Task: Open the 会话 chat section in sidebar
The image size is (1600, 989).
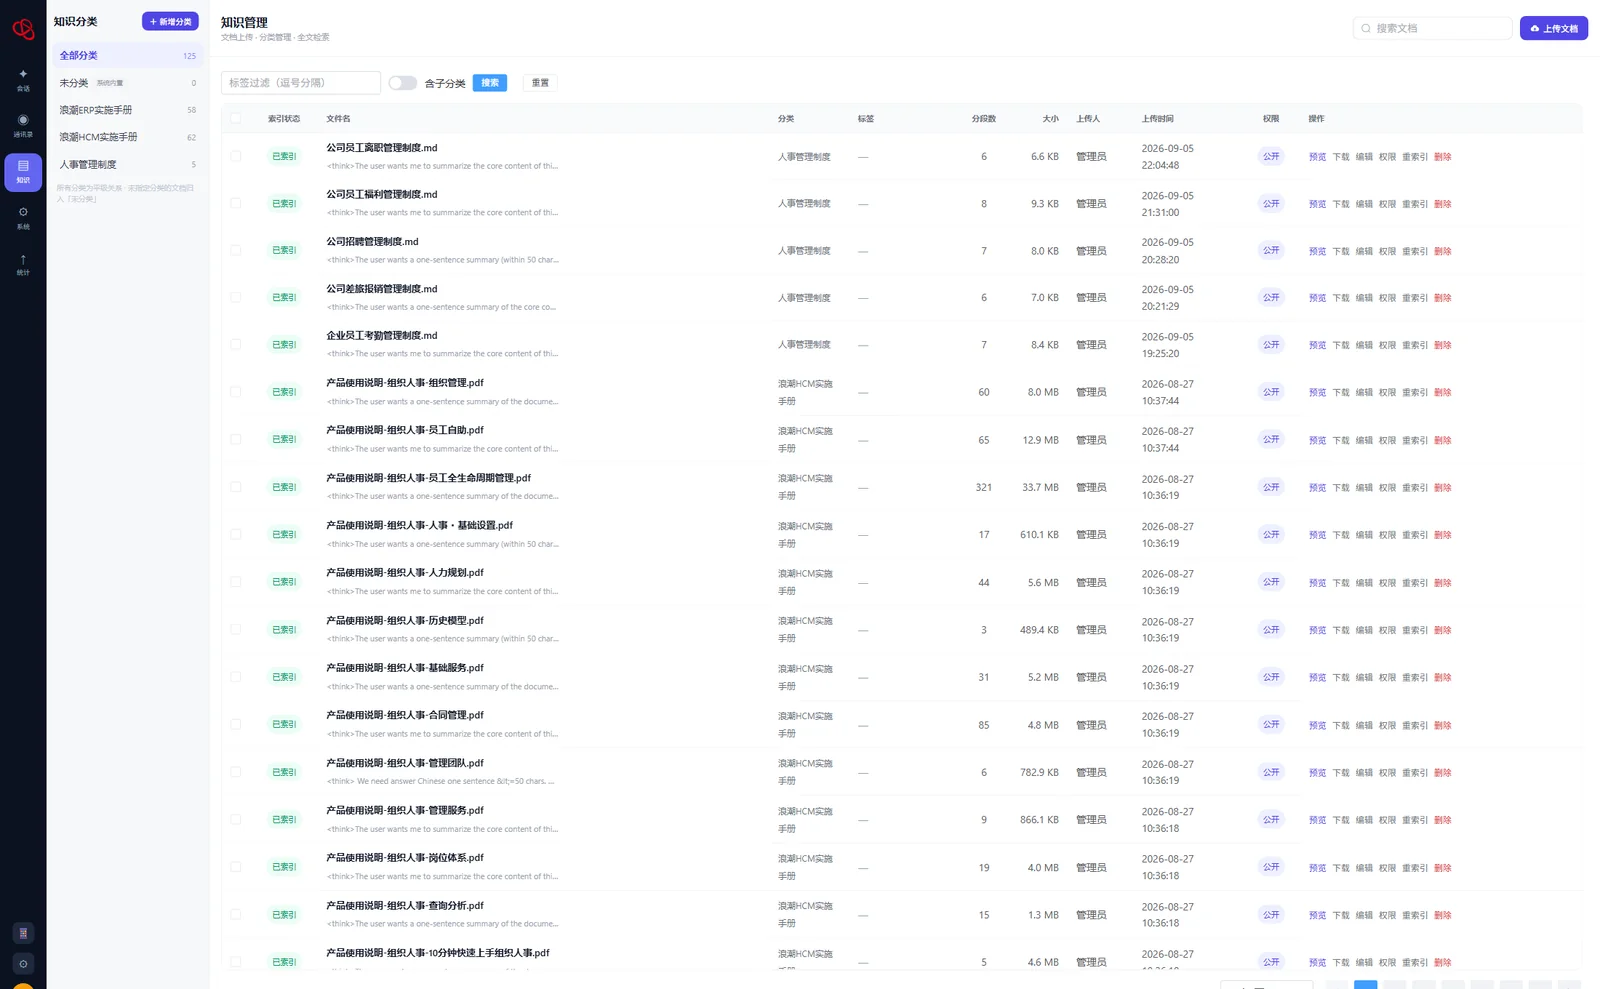Action: point(23,79)
